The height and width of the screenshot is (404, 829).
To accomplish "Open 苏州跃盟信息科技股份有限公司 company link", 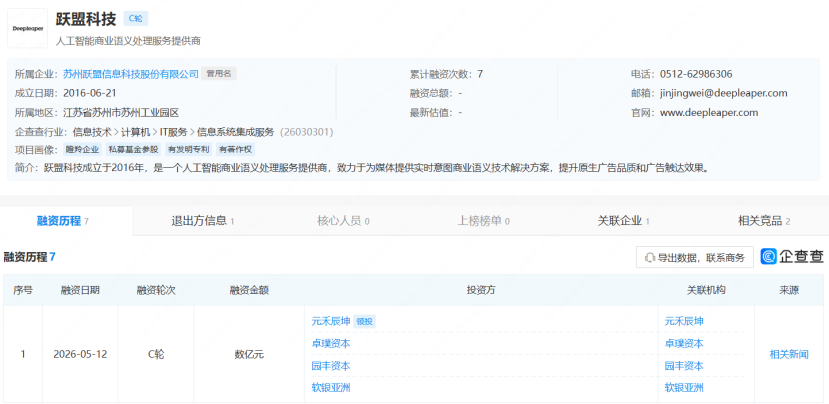I will 131,74.
